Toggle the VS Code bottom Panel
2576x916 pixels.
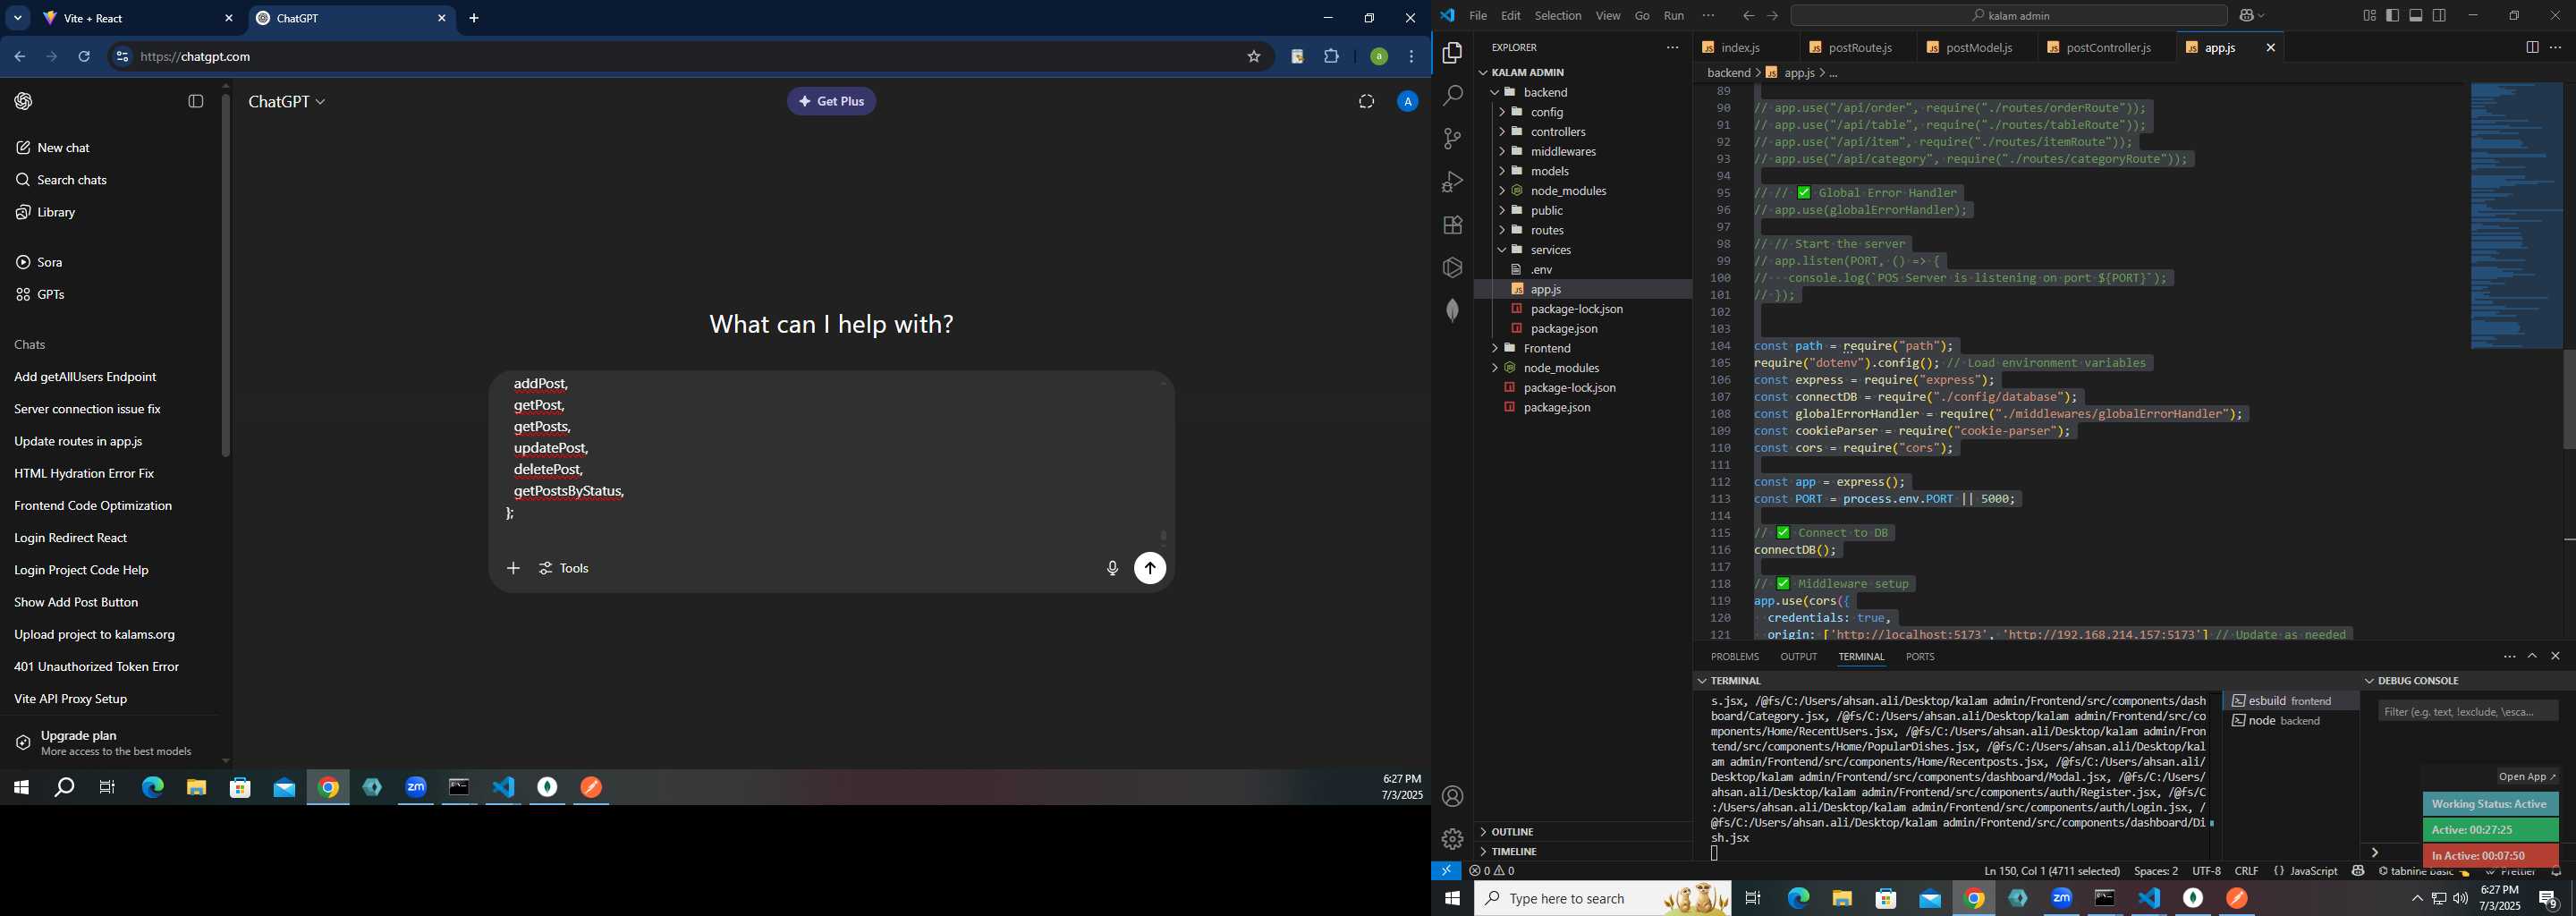point(2416,16)
